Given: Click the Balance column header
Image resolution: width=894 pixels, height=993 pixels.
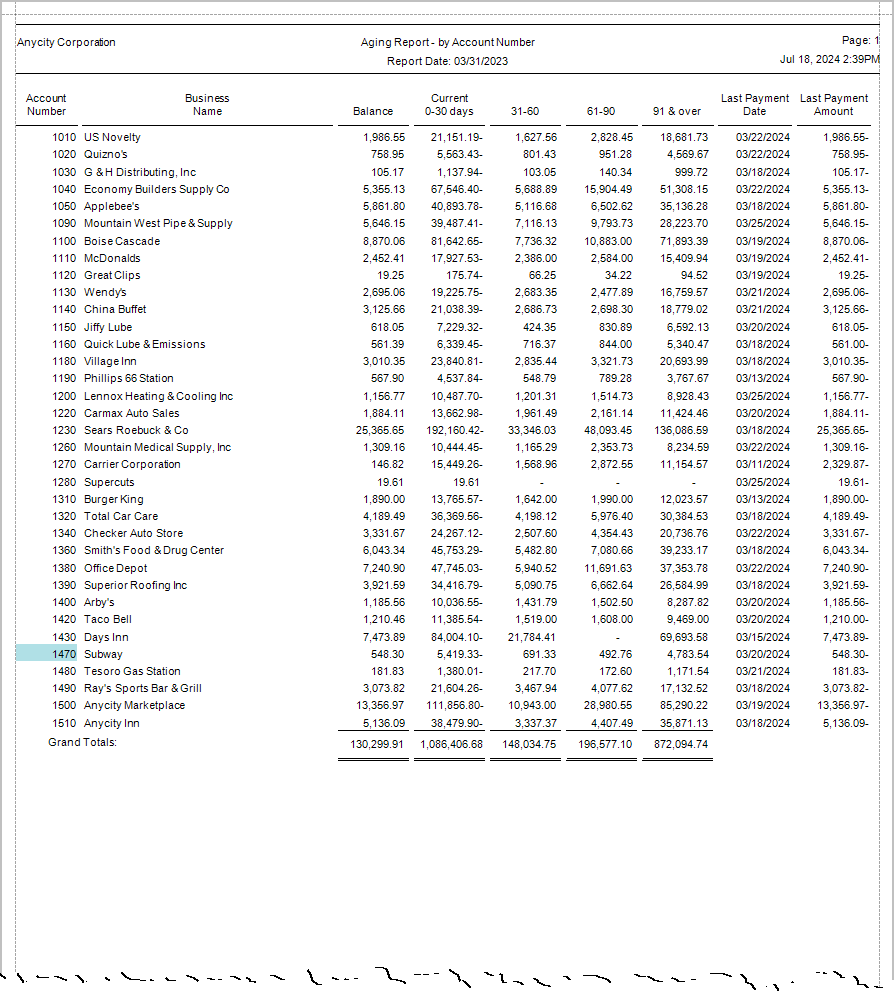Looking at the screenshot, I should tap(373, 111).
